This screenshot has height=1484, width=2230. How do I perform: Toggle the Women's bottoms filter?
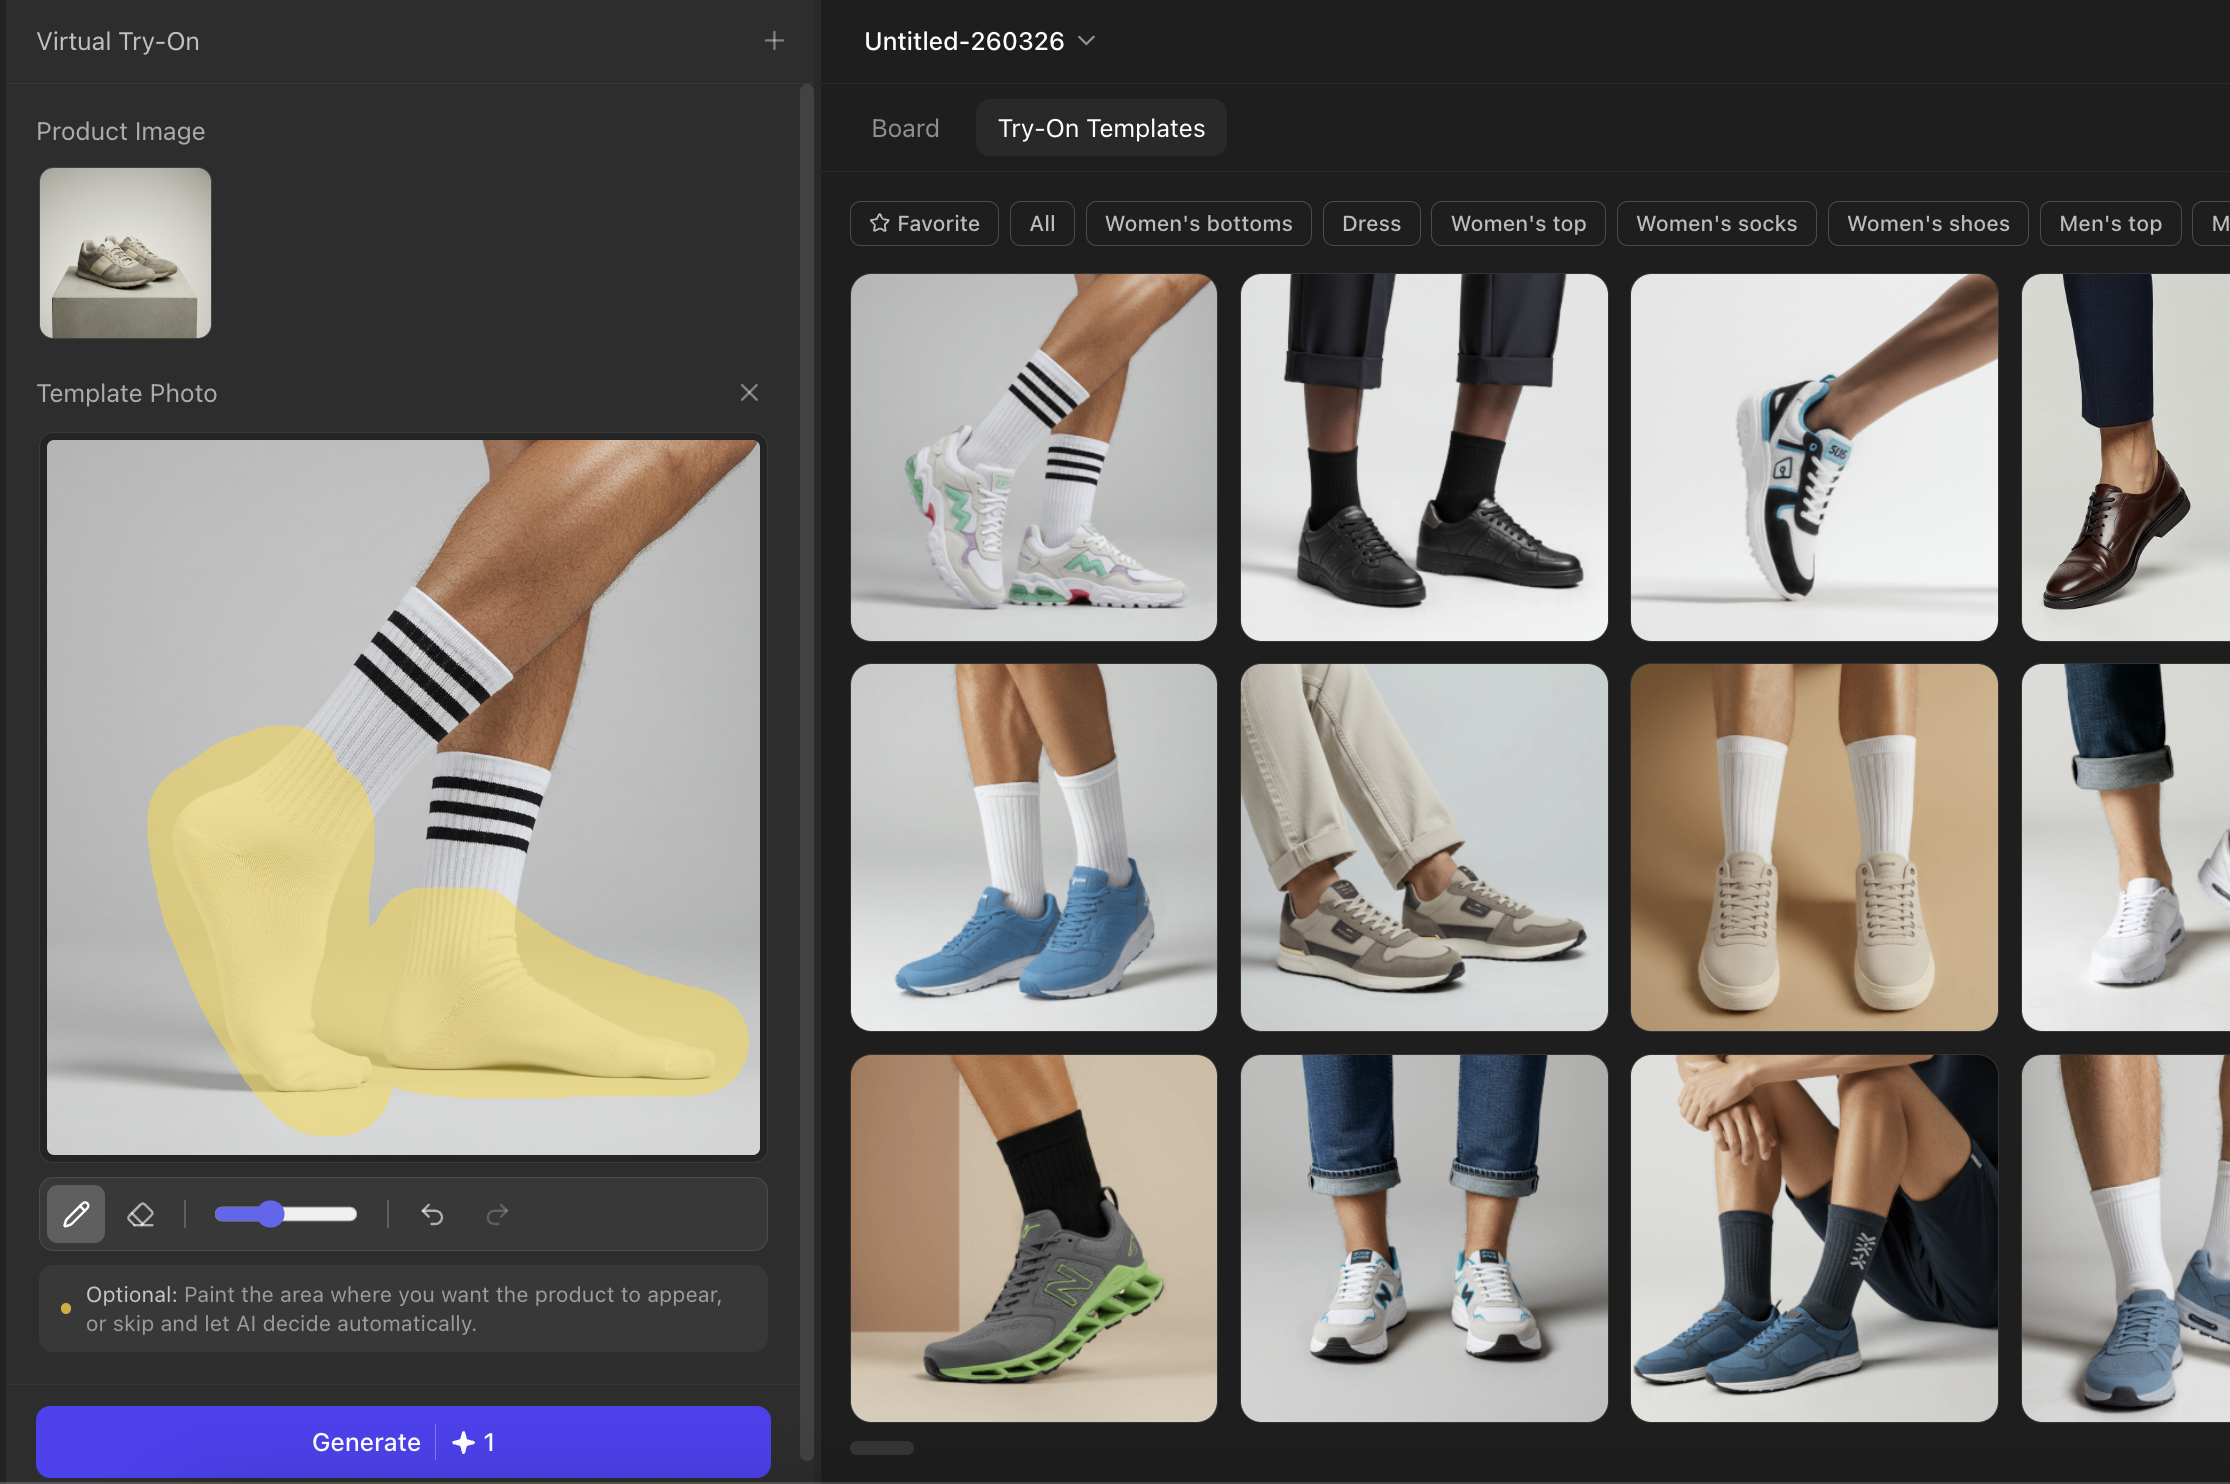(x=1198, y=223)
